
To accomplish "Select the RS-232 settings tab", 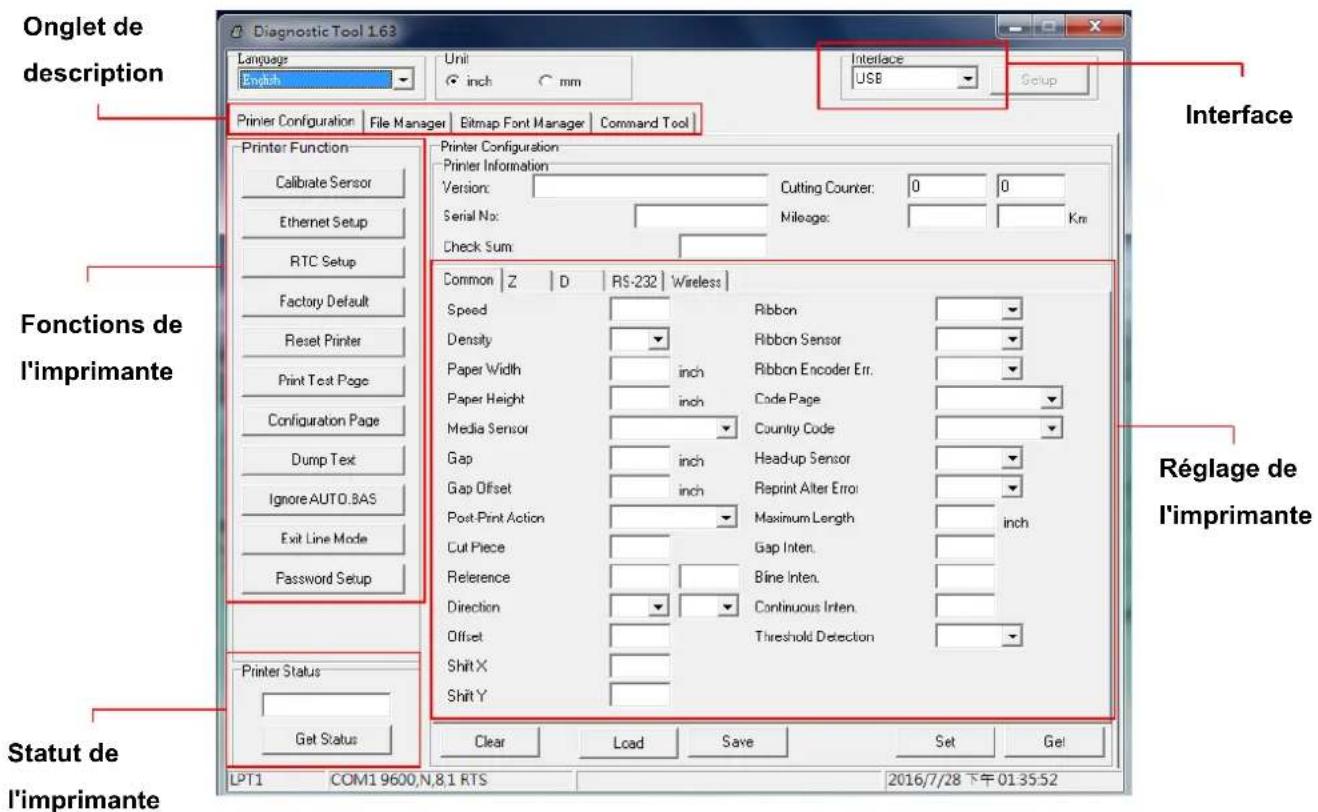I will (x=636, y=282).
